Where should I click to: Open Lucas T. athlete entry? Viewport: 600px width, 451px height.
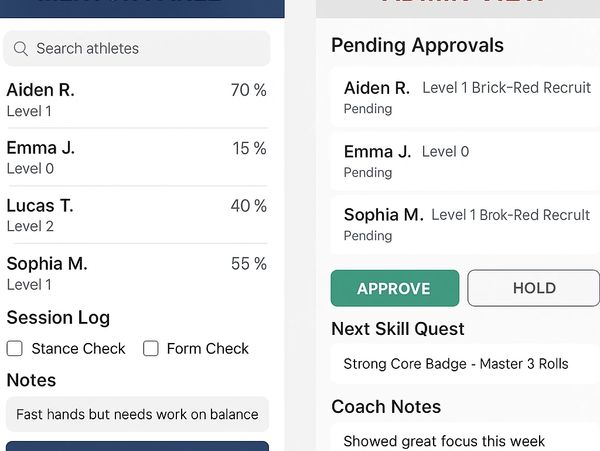coord(137,215)
